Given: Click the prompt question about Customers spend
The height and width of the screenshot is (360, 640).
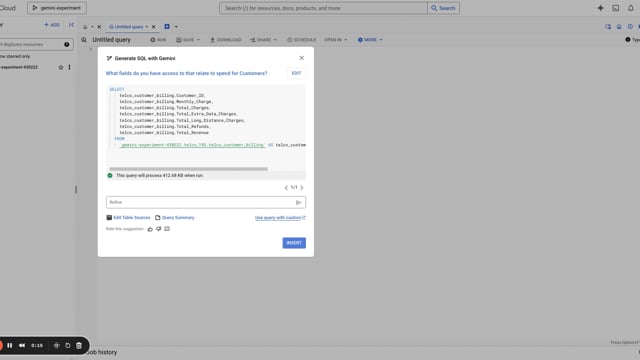Looking at the screenshot, I should [187, 73].
